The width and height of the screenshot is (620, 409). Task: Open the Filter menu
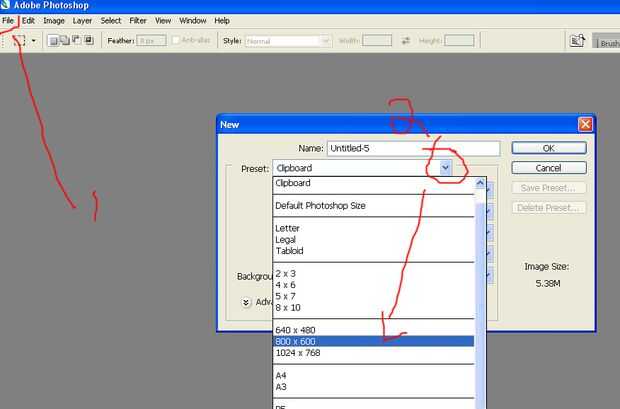138,21
